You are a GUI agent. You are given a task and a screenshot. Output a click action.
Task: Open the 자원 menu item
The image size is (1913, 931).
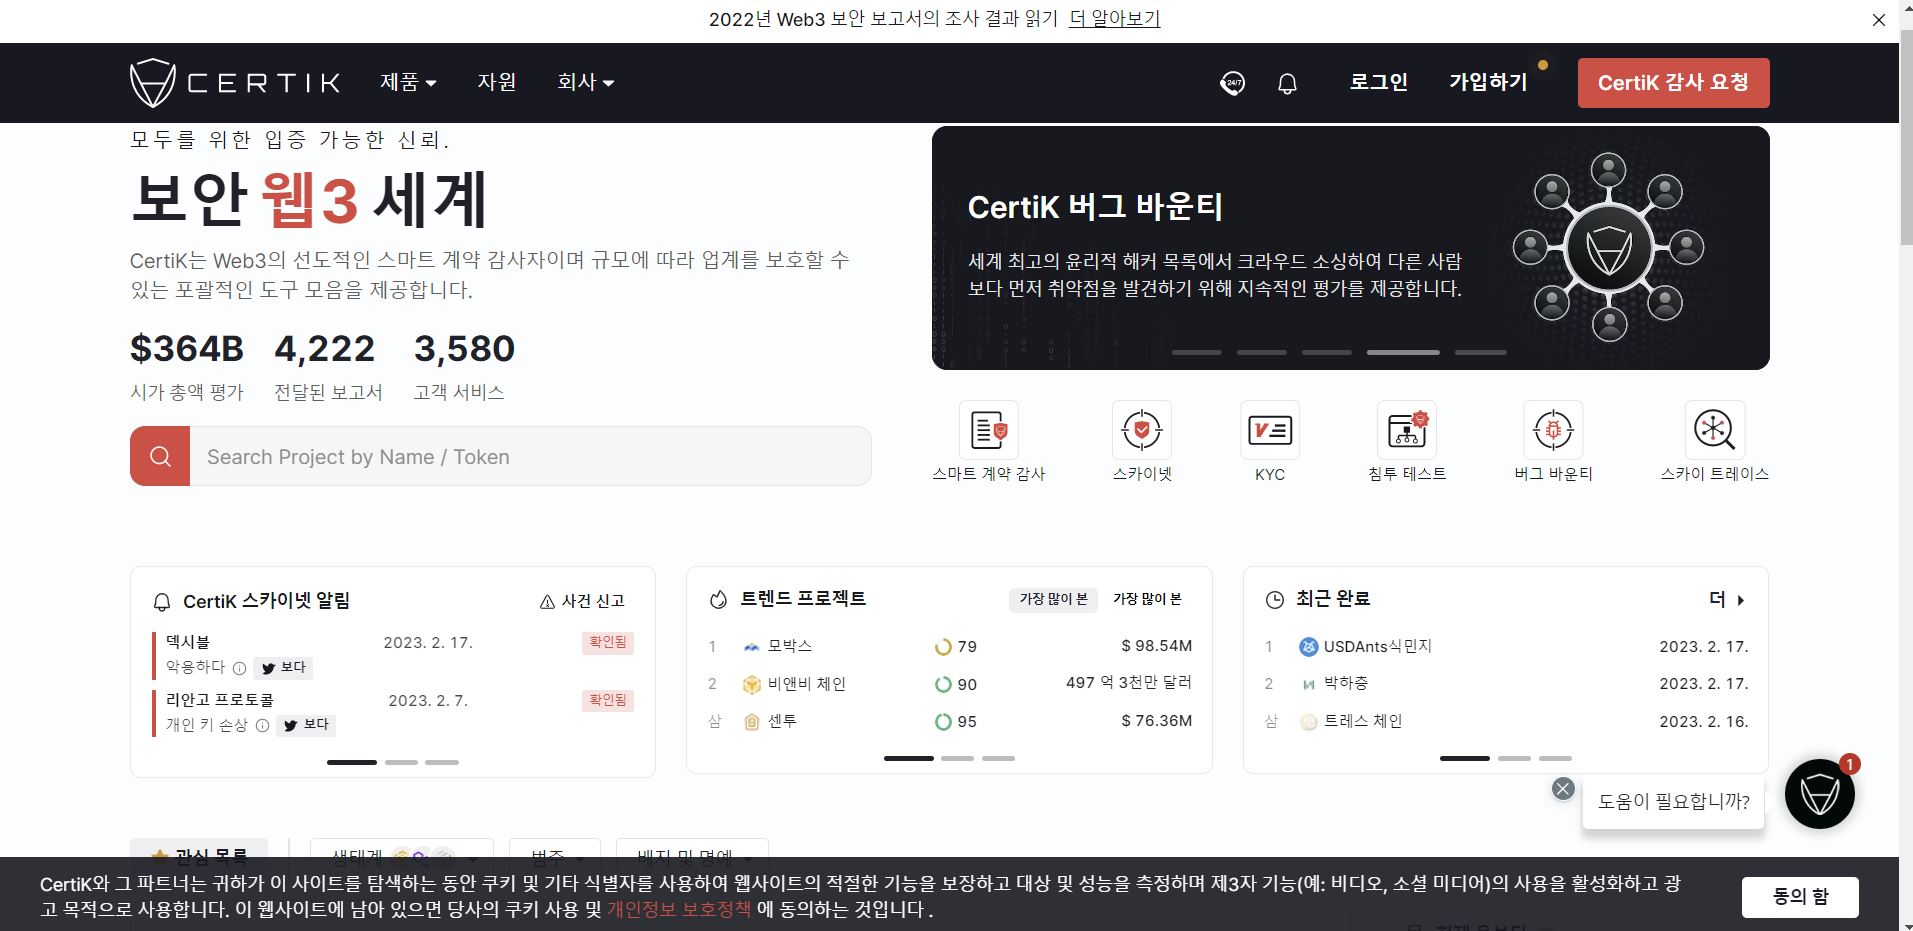(497, 82)
